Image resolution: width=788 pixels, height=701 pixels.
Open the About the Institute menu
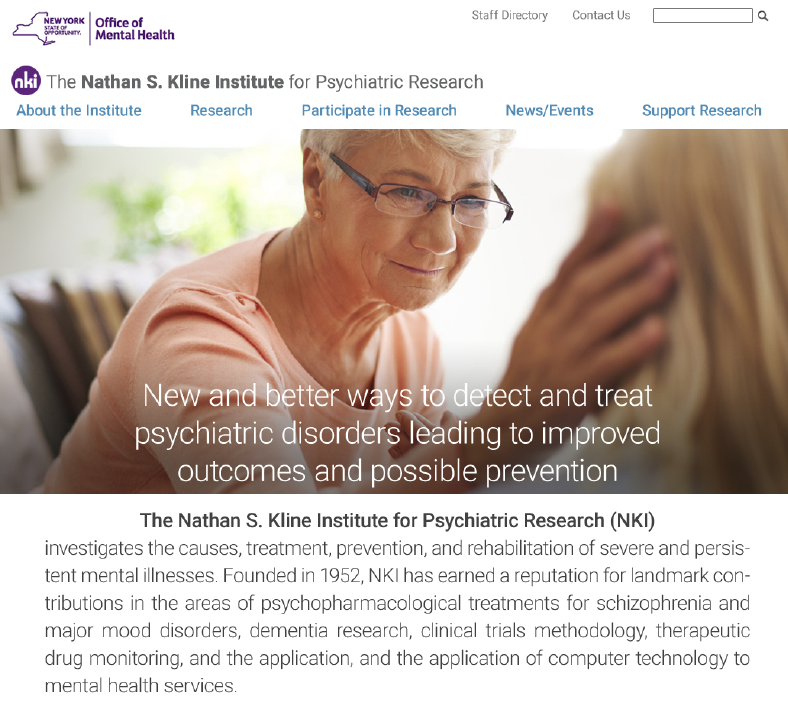point(79,111)
